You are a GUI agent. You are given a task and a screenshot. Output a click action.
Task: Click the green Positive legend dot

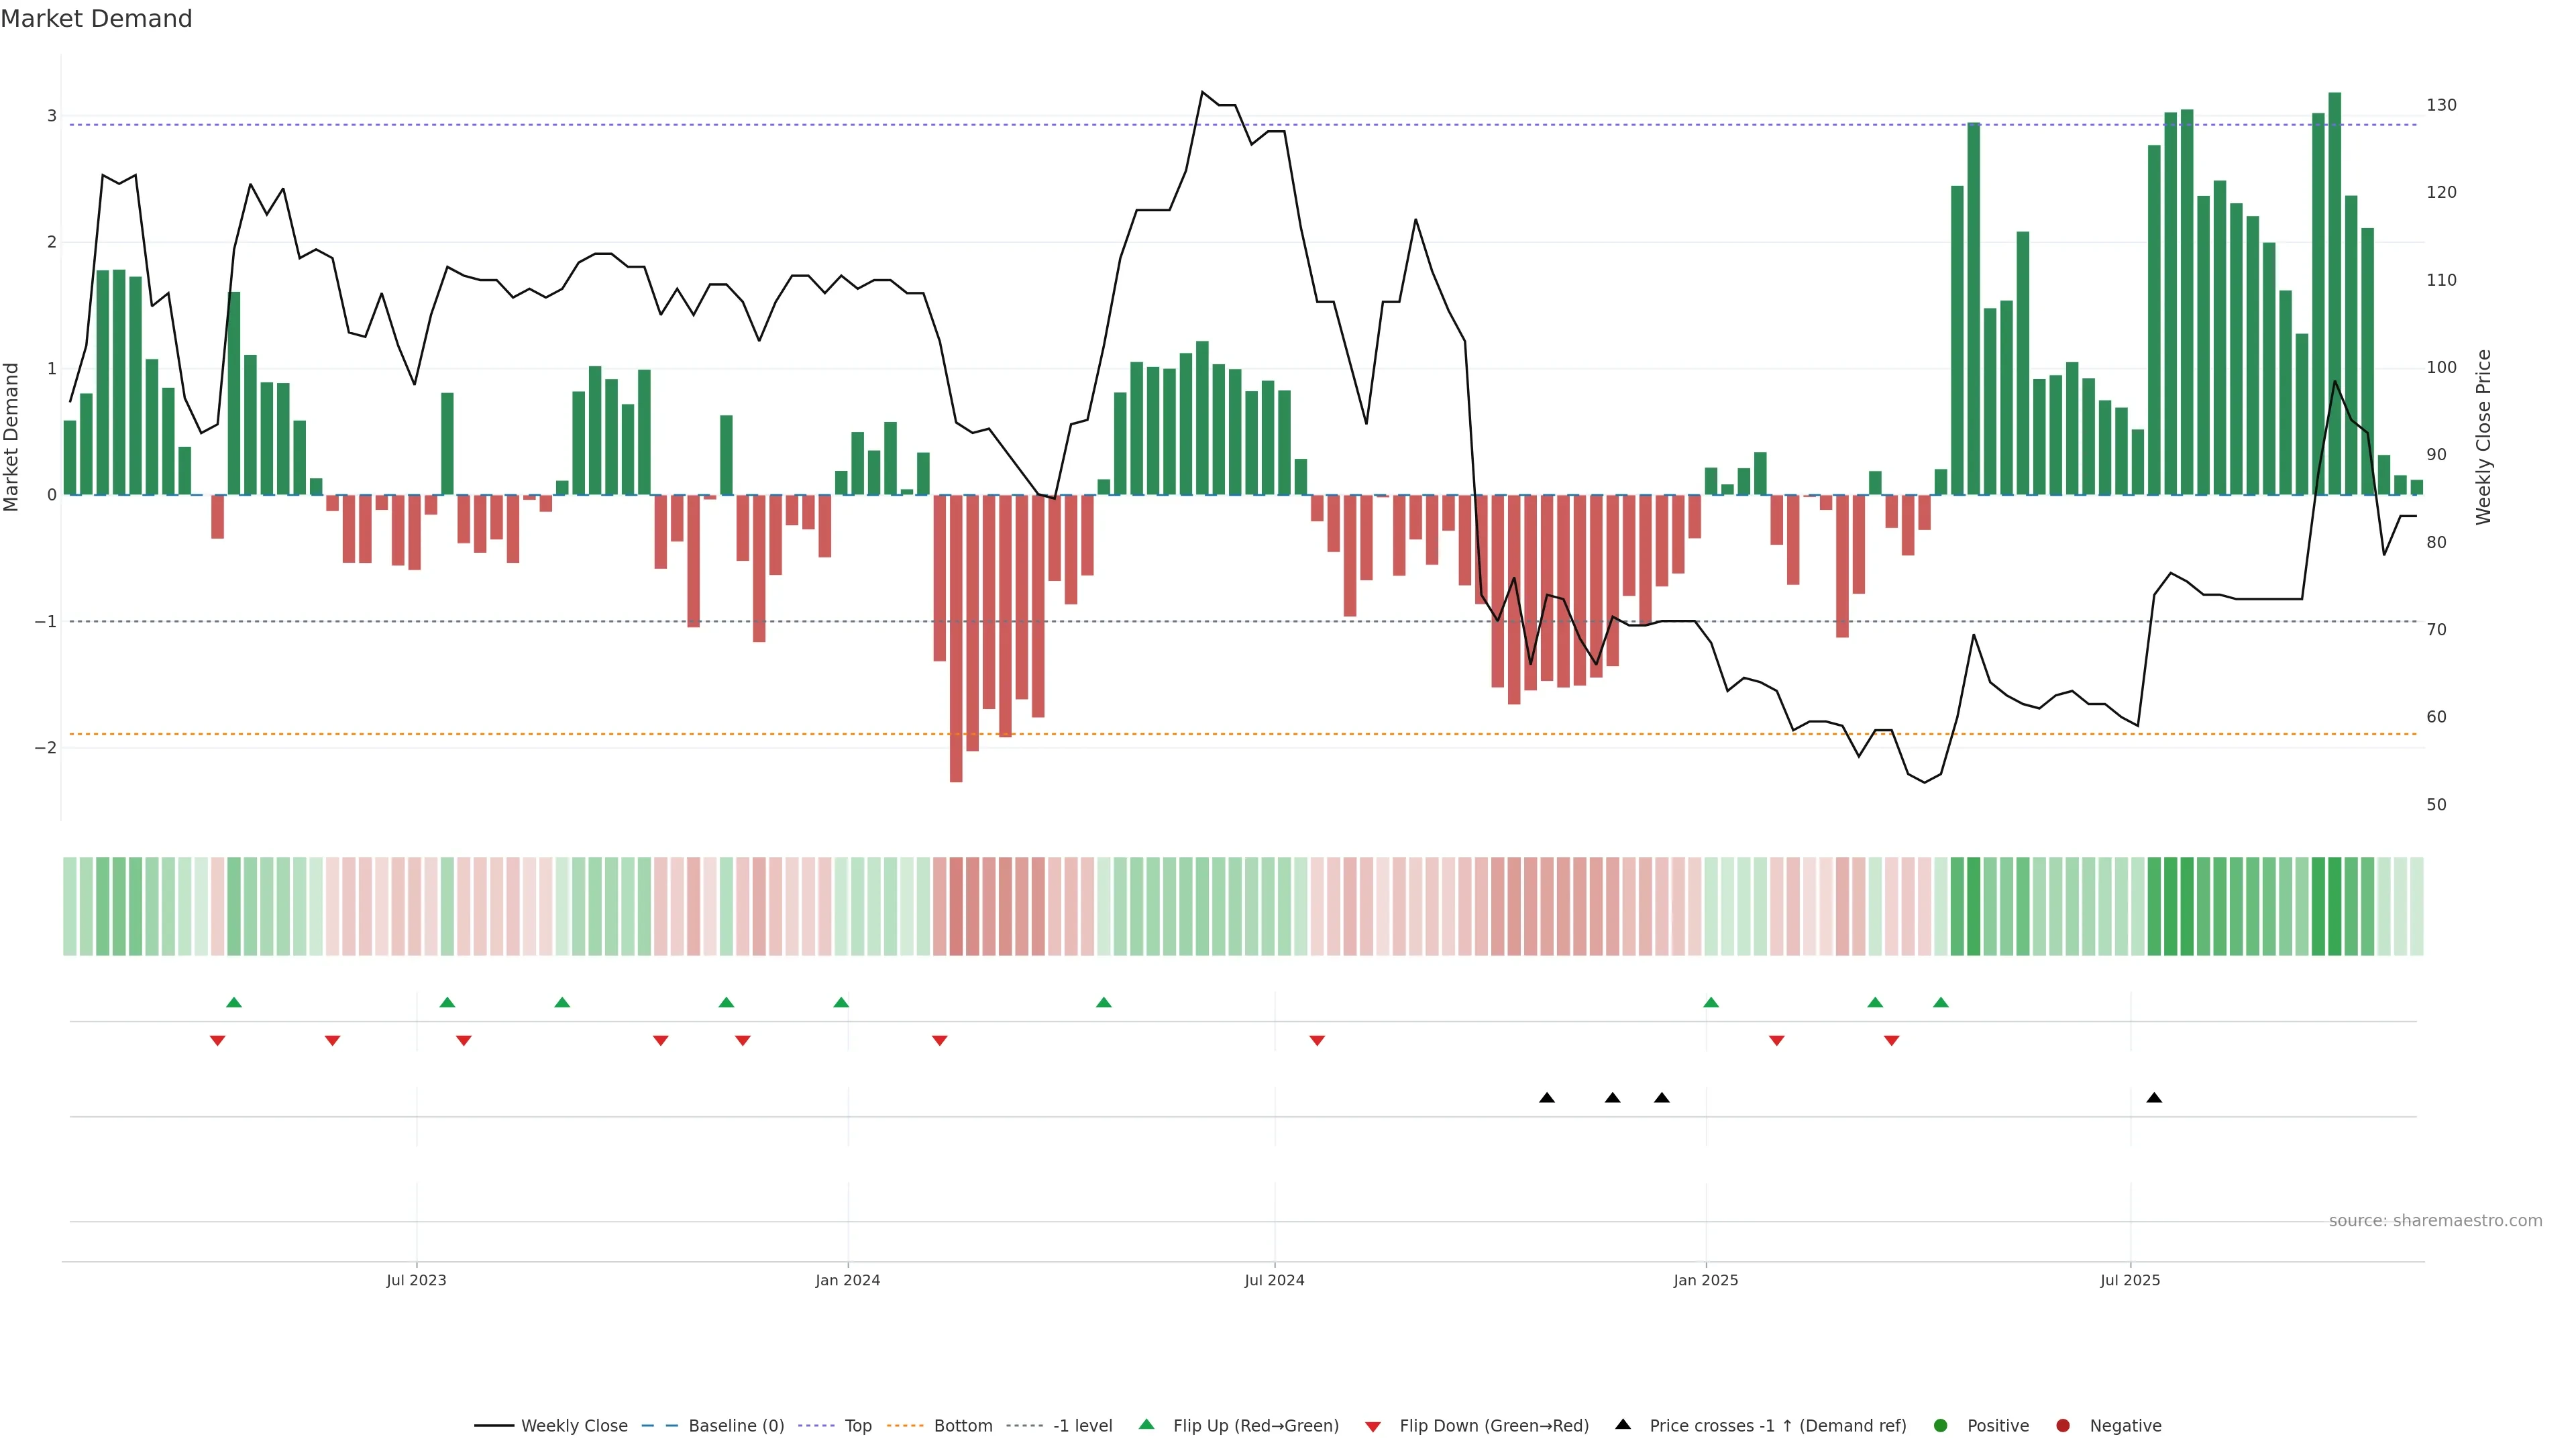click(x=1941, y=1425)
